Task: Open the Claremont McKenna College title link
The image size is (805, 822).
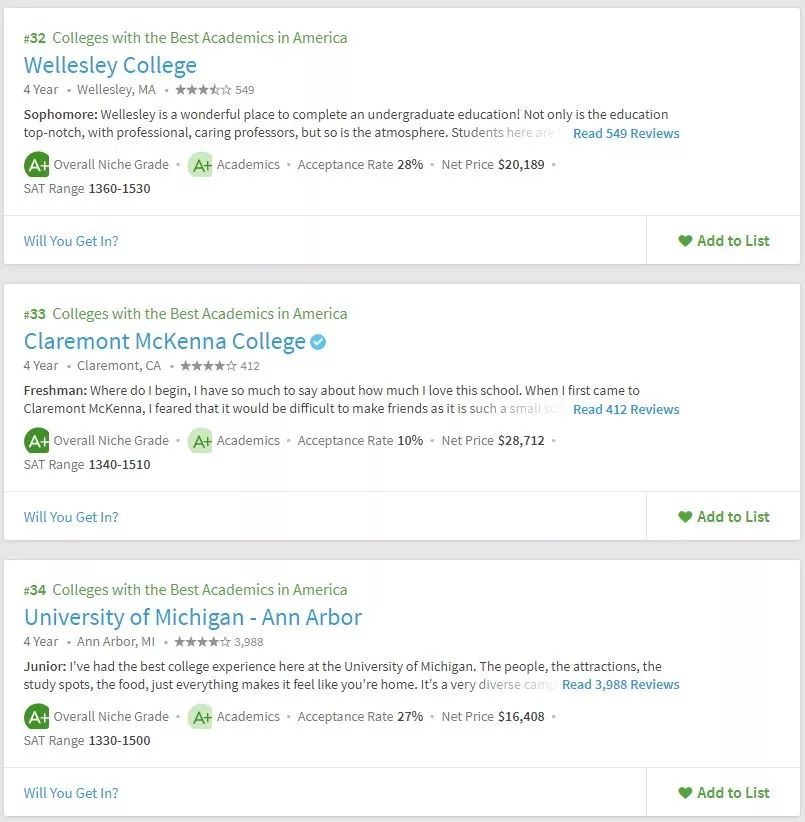Action: point(164,341)
